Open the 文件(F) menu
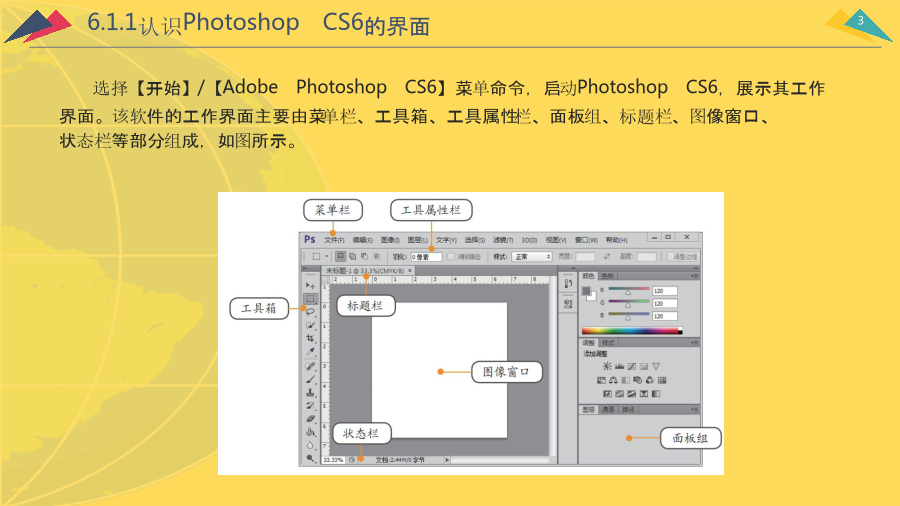 point(334,240)
